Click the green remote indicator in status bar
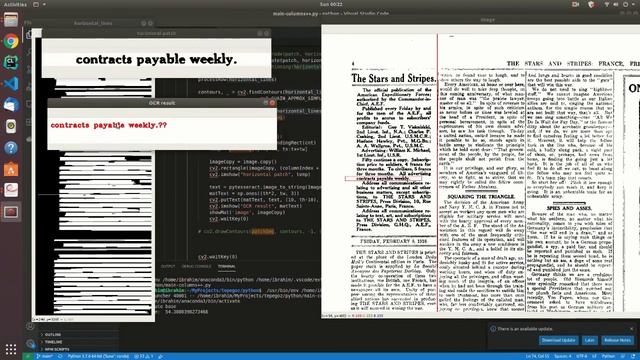Screen dimensions: 640x360 point(27,356)
